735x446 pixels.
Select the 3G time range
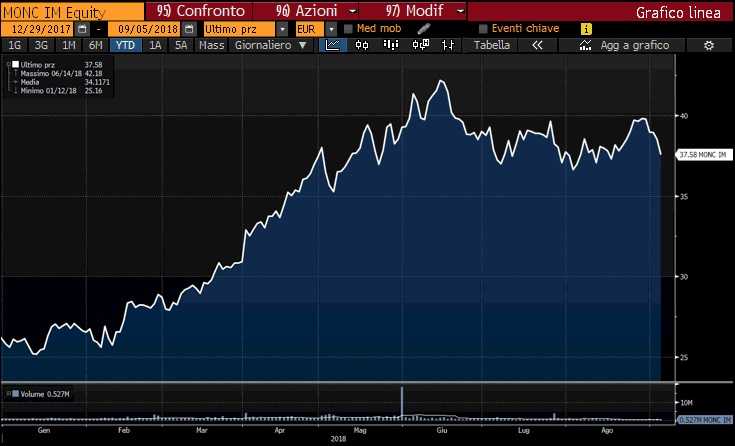coord(41,45)
